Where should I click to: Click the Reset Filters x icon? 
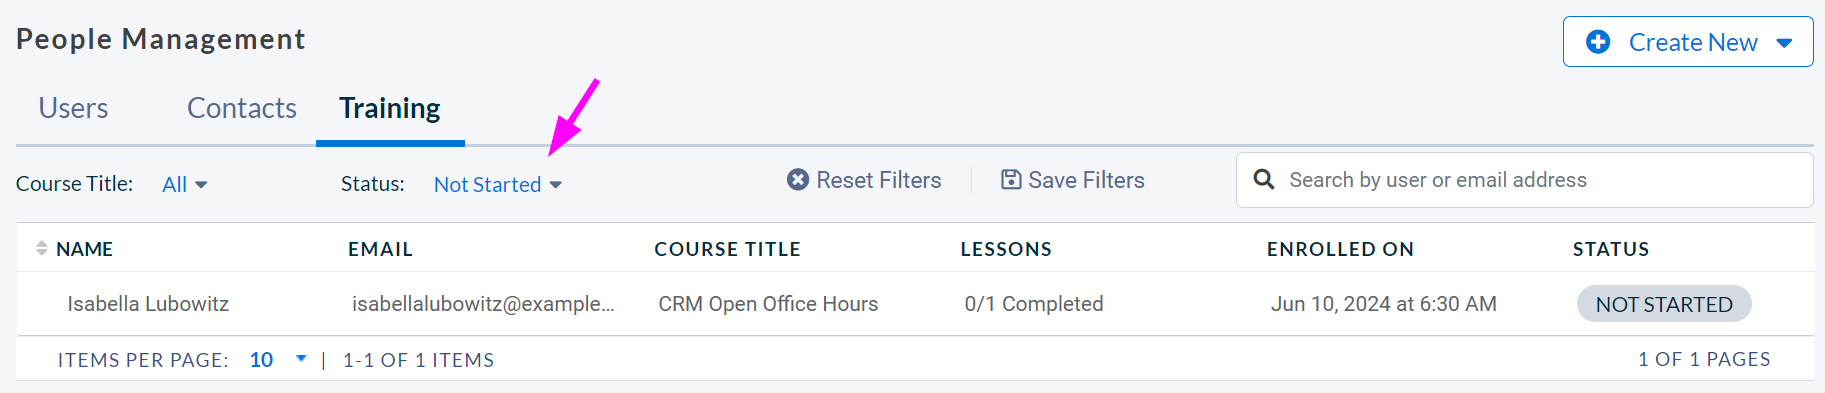point(798,180)
